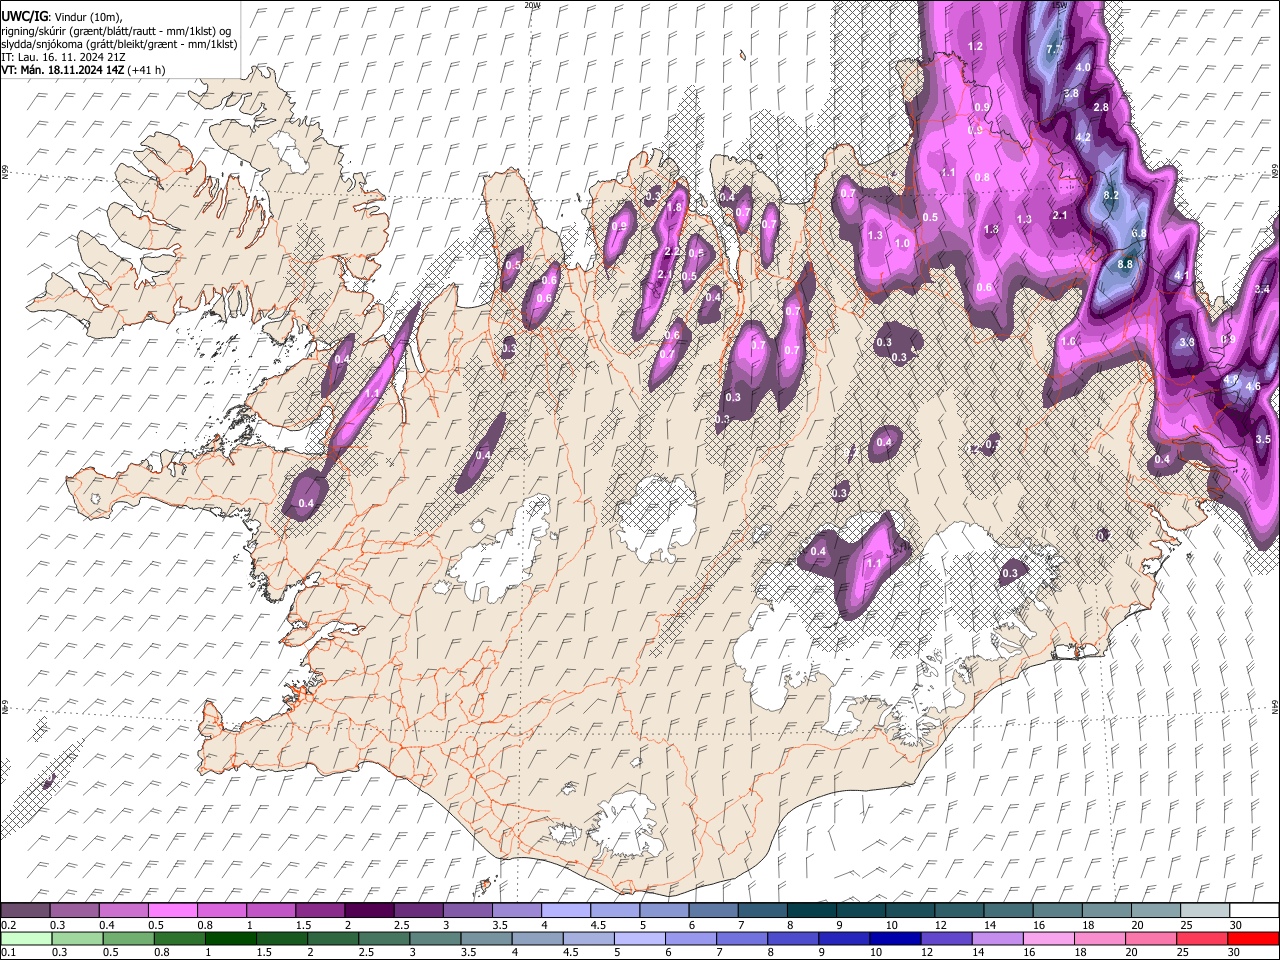Select bottom-row legend swatch between 5 and 6
Viewport: 1280px width, 960px height.
[x=640, y=938]
